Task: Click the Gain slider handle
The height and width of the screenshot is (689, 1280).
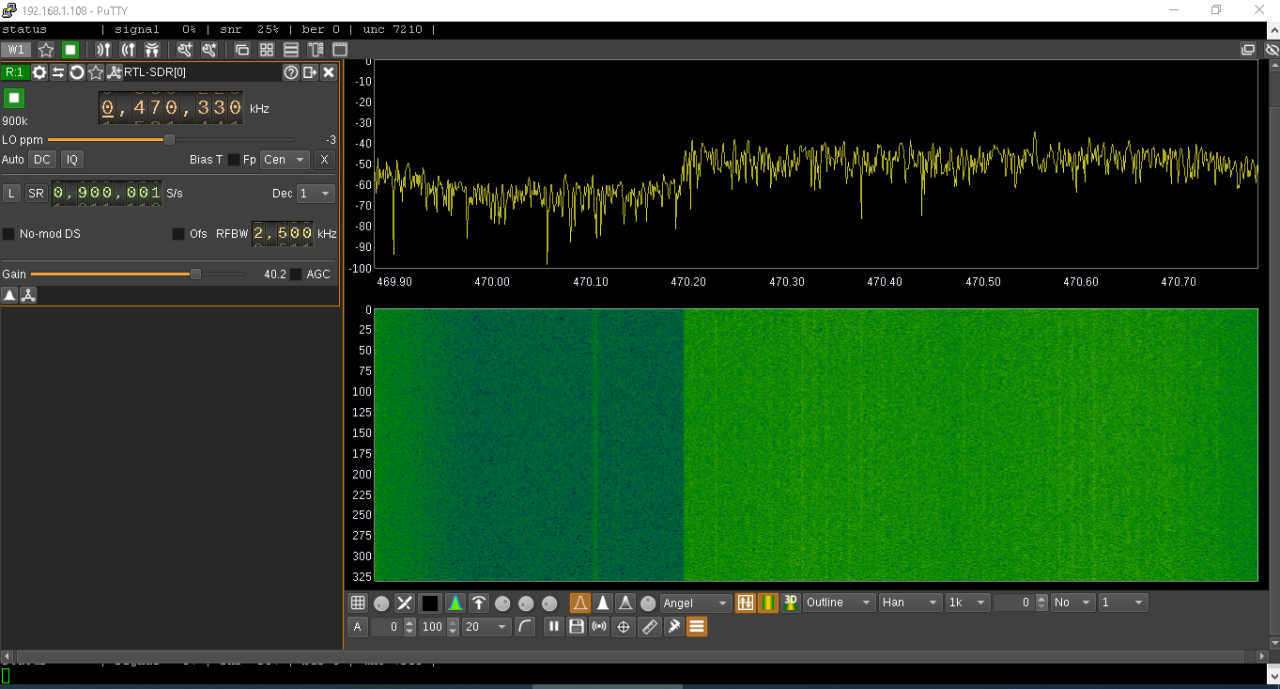Action: click(x=196, y=274)
